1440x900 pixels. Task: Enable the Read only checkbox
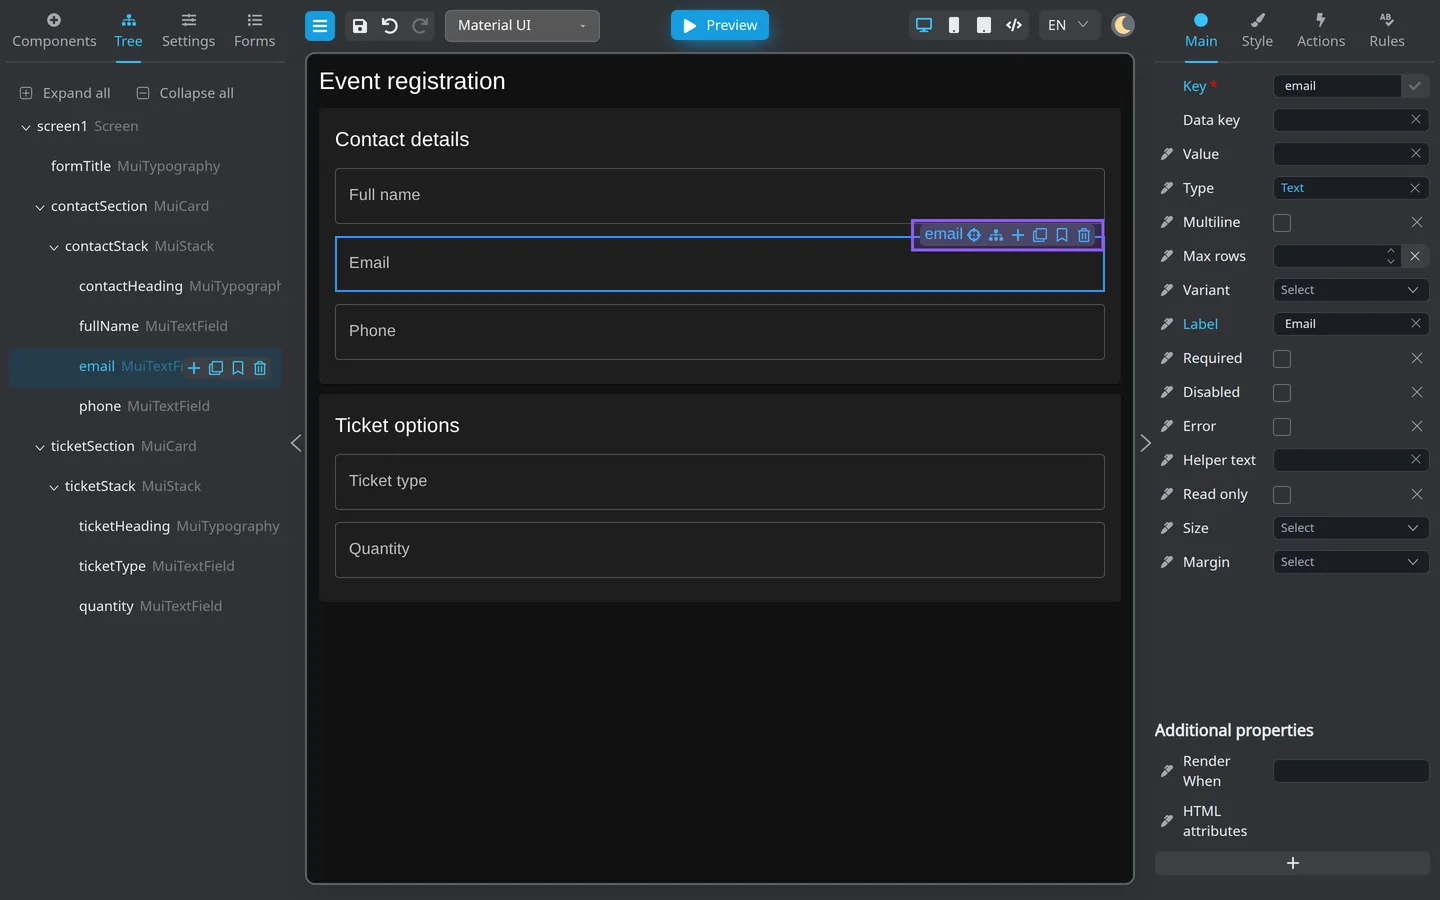click(1282, 495)
